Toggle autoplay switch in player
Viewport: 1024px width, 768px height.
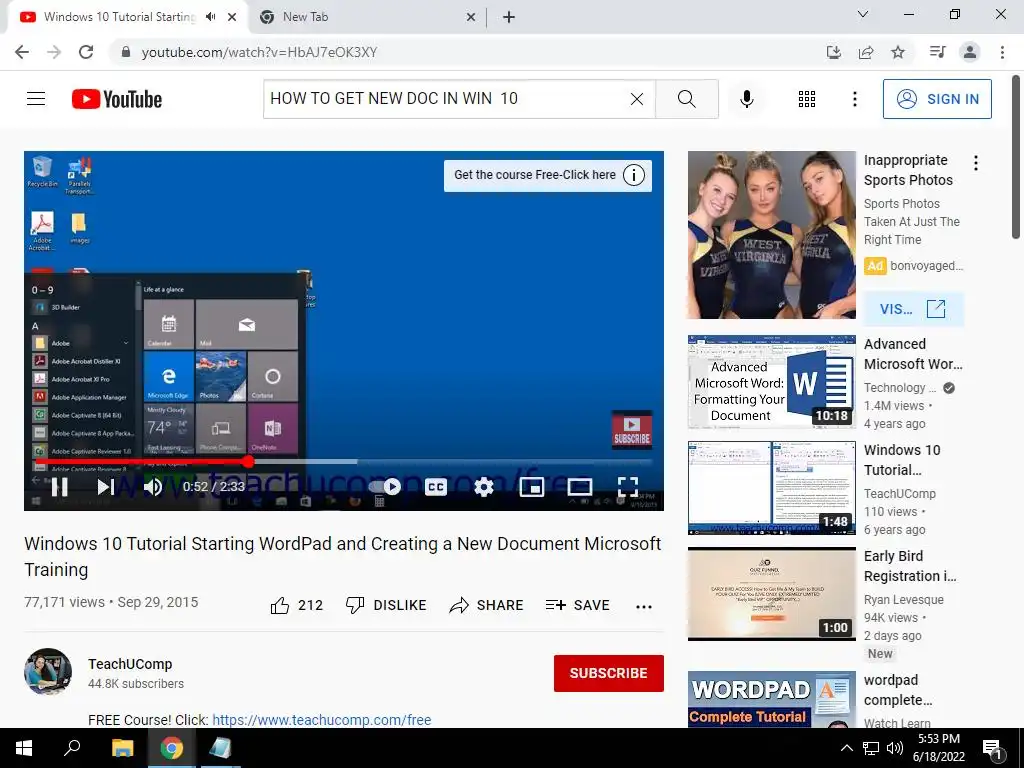click(385, 487)
